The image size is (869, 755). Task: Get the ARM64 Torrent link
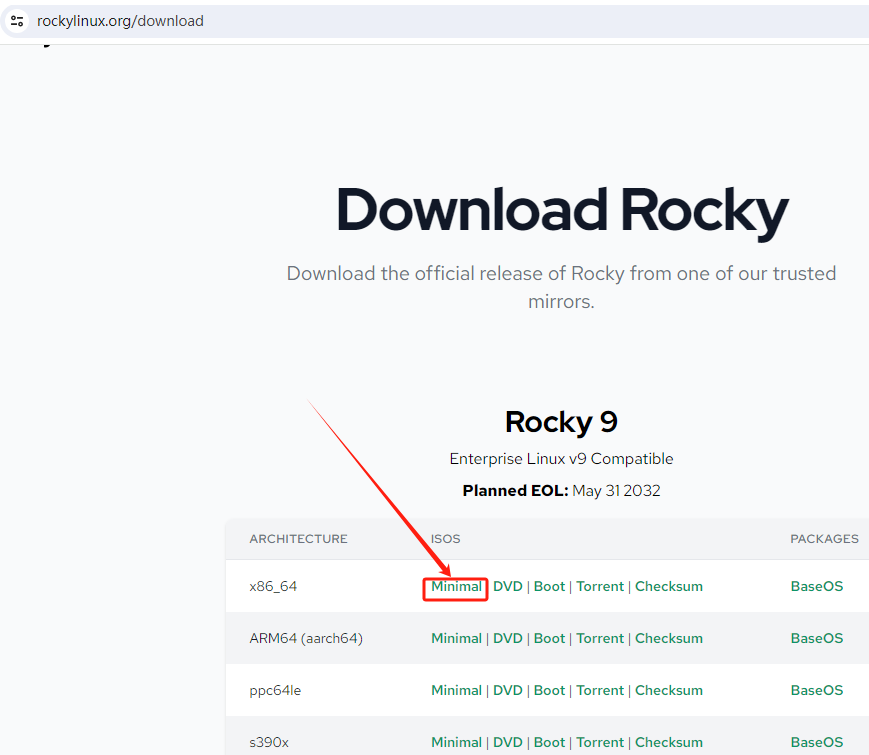(600, 639)
